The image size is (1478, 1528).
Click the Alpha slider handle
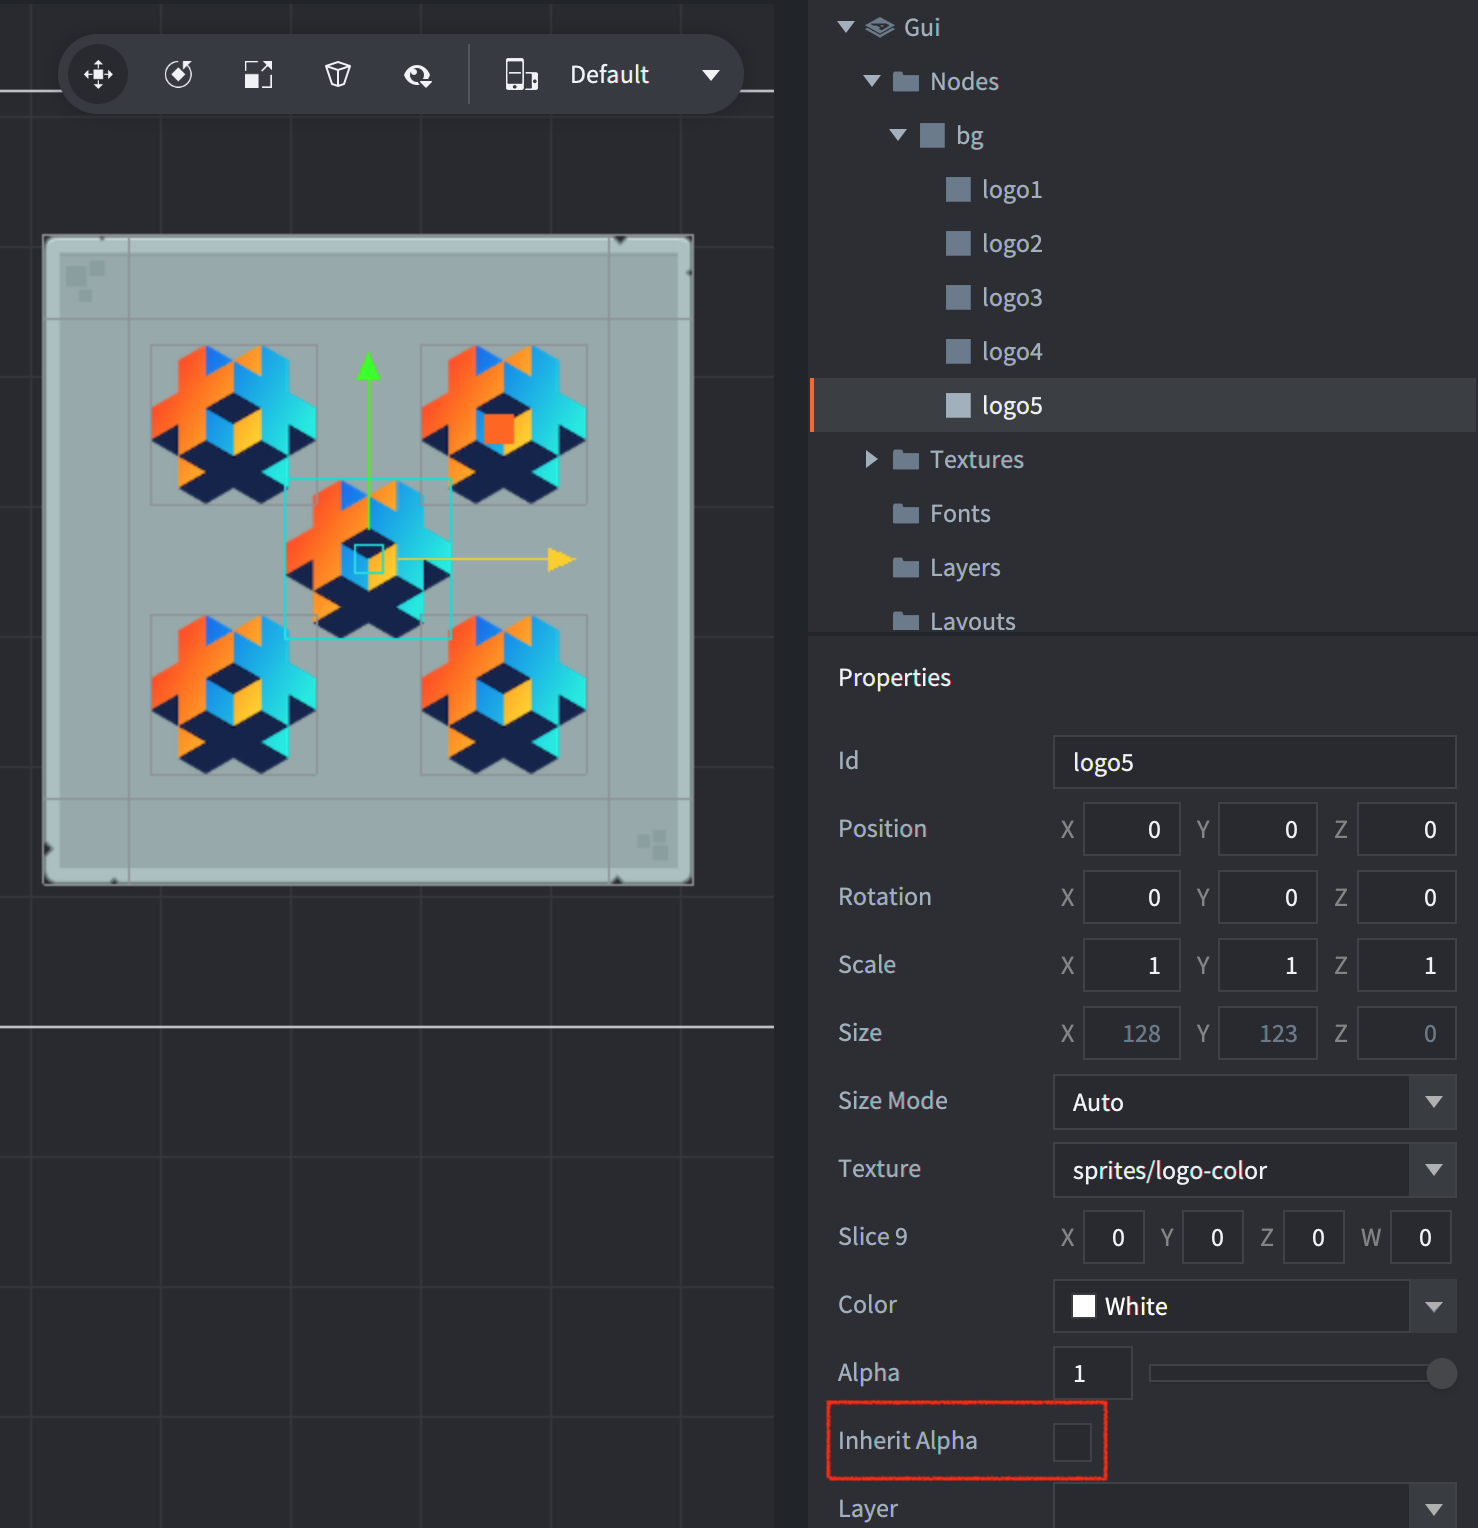pos(1441,1373)
